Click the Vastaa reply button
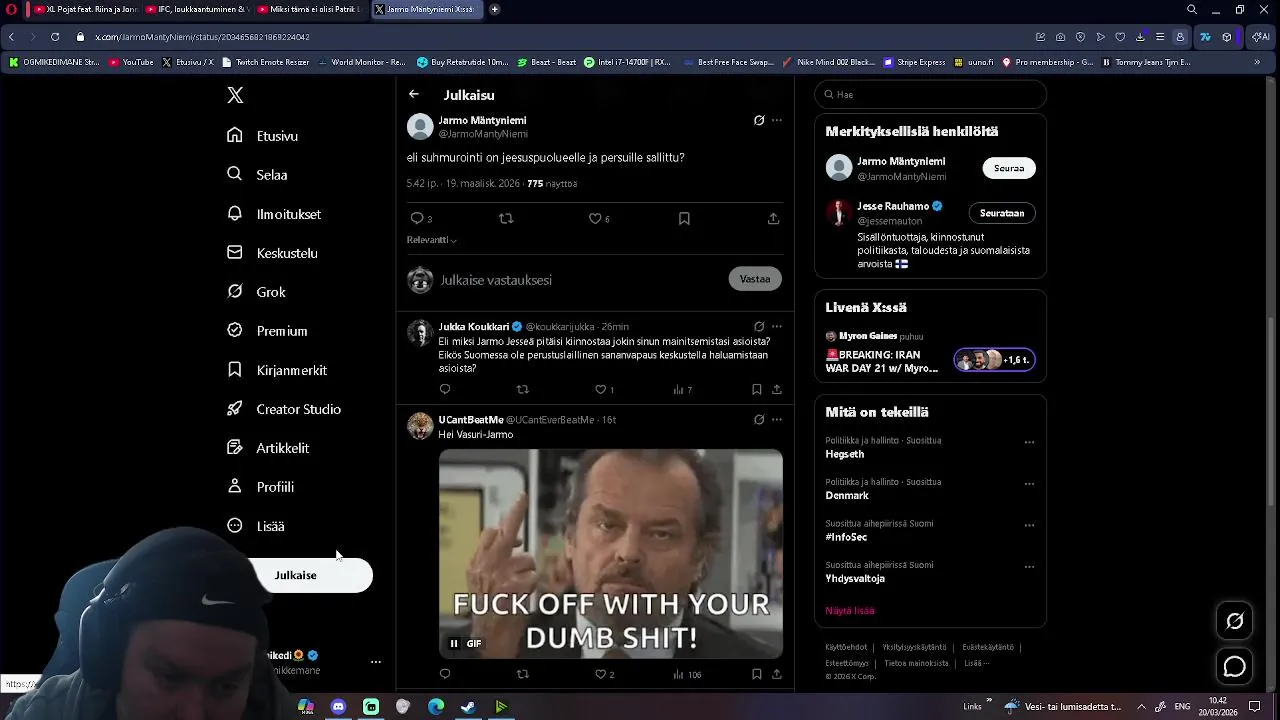This screenshot has width=1280, height=720. click(755, 279)
